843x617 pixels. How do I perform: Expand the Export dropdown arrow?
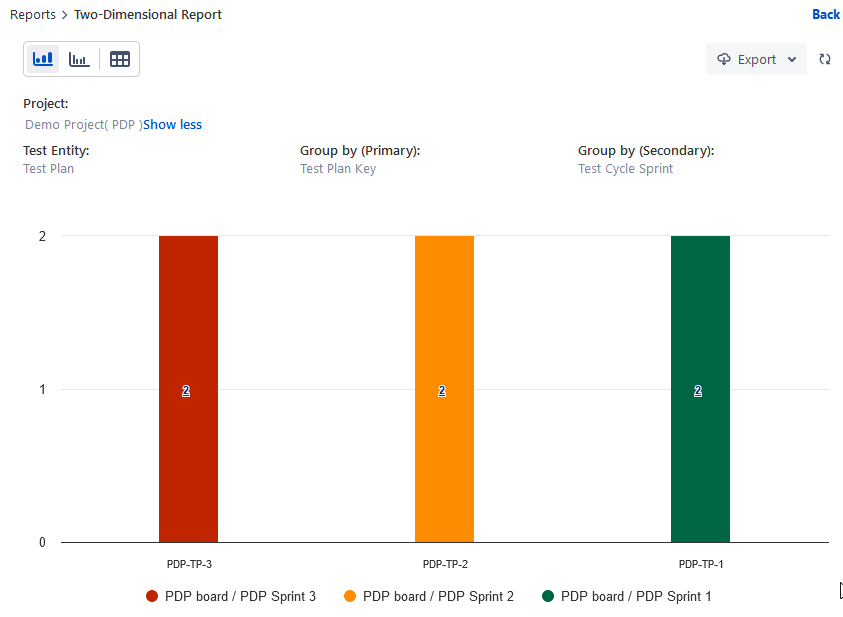click(x=792, y=59)
